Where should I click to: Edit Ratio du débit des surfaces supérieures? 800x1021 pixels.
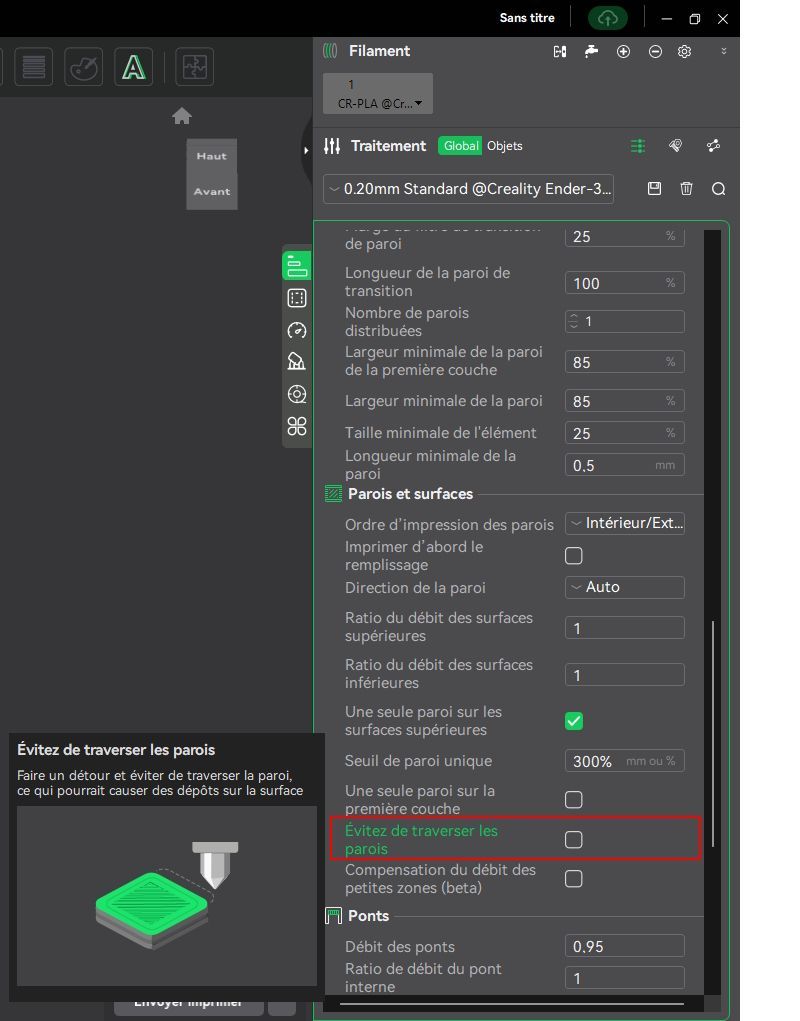(x=625, y=628)
